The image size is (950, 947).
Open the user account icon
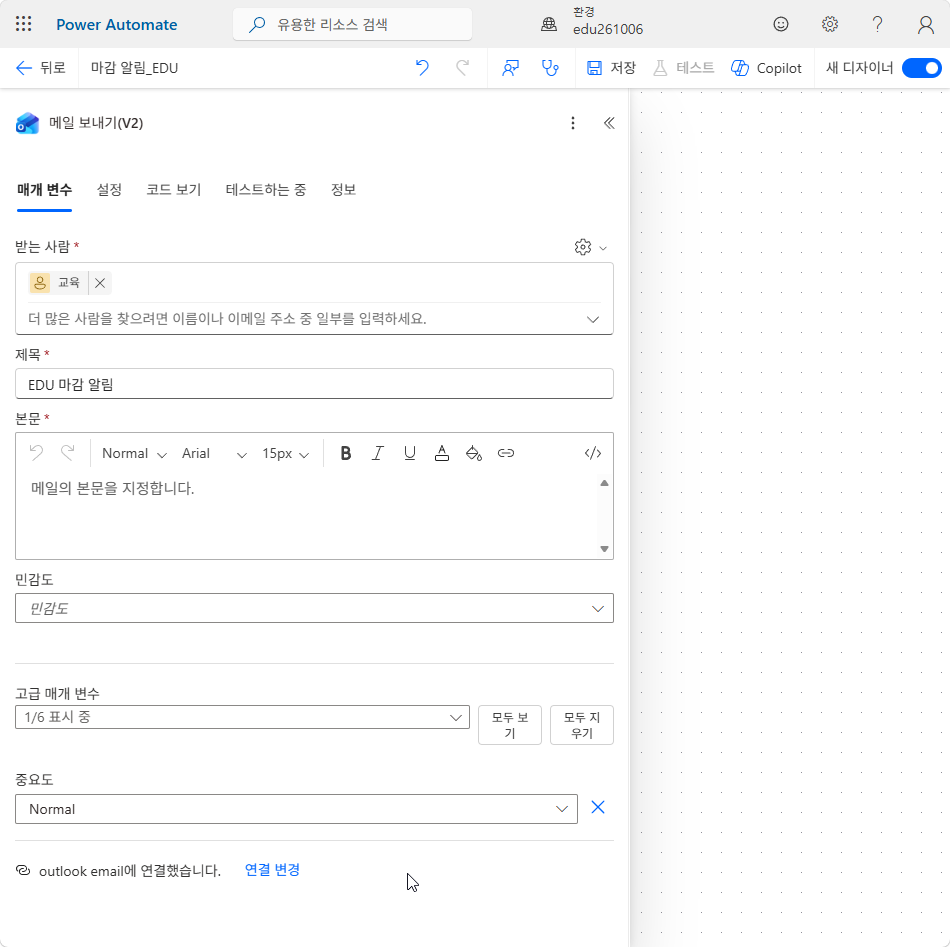(x=926, y=25)
